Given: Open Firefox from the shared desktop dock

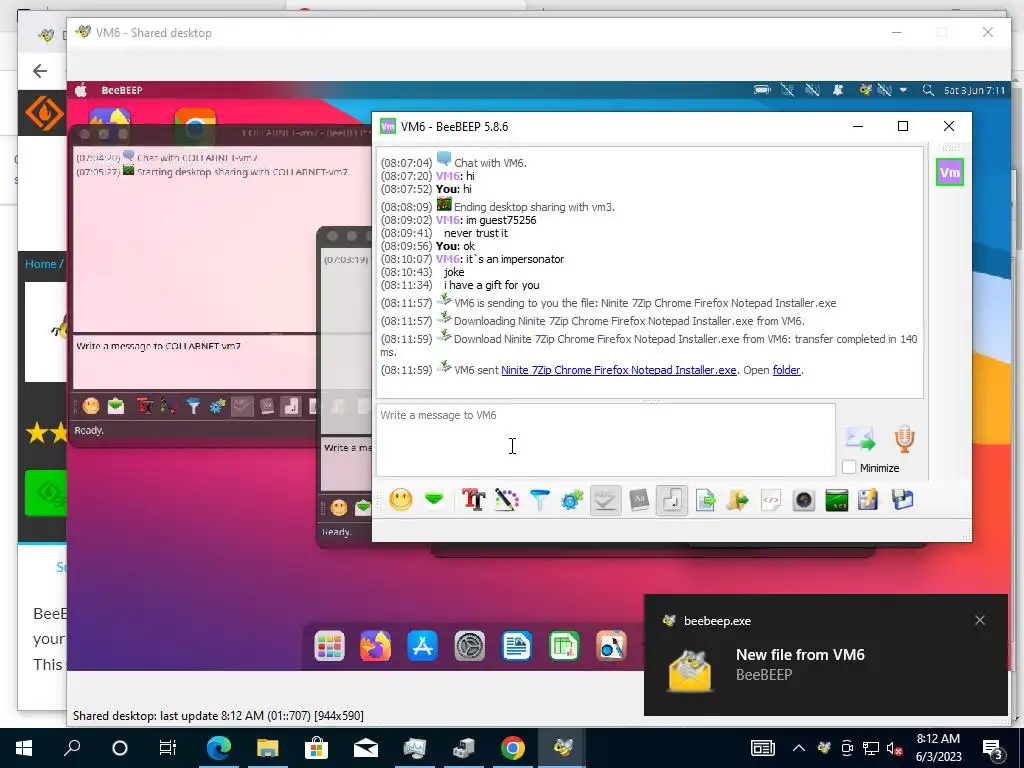Looking at the screenshot, I should pos(376,647).
